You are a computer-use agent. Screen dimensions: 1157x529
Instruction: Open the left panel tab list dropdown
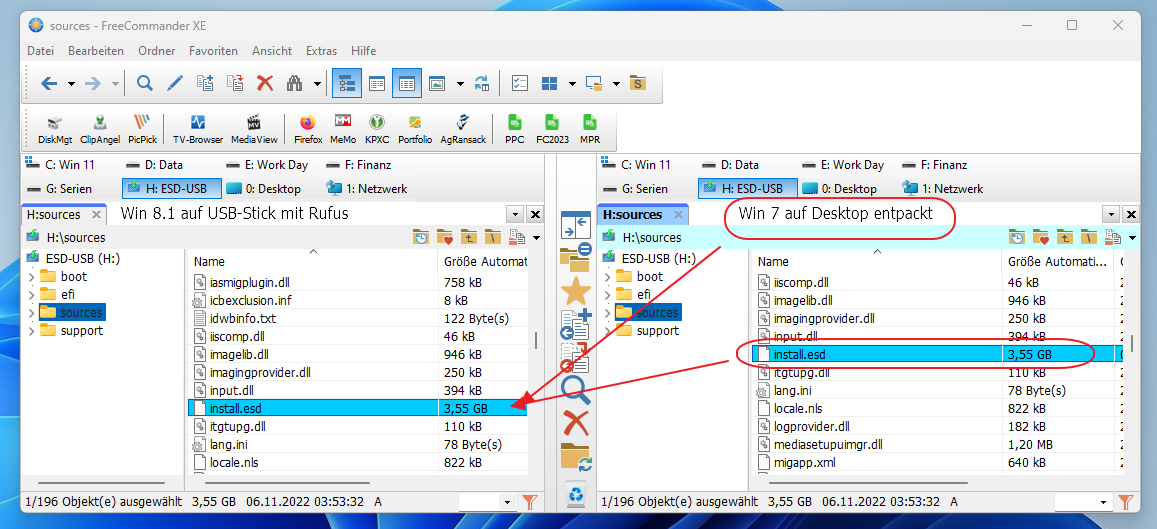click(x=515, y=215)
